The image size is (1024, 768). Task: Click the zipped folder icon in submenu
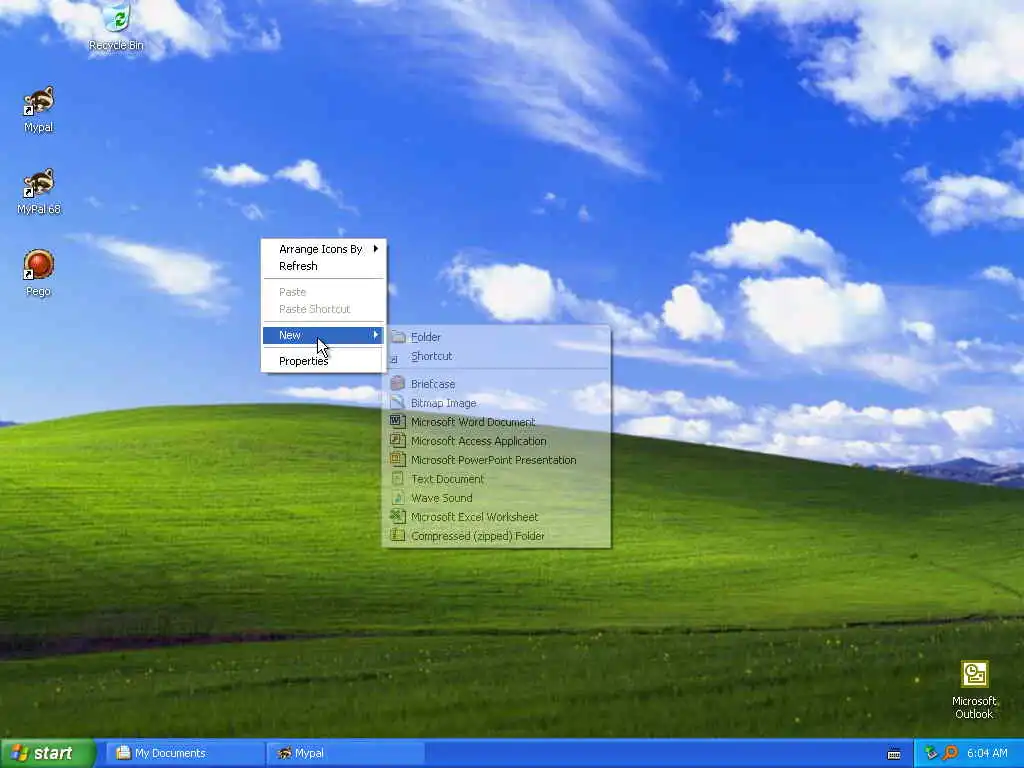point(398,536)
